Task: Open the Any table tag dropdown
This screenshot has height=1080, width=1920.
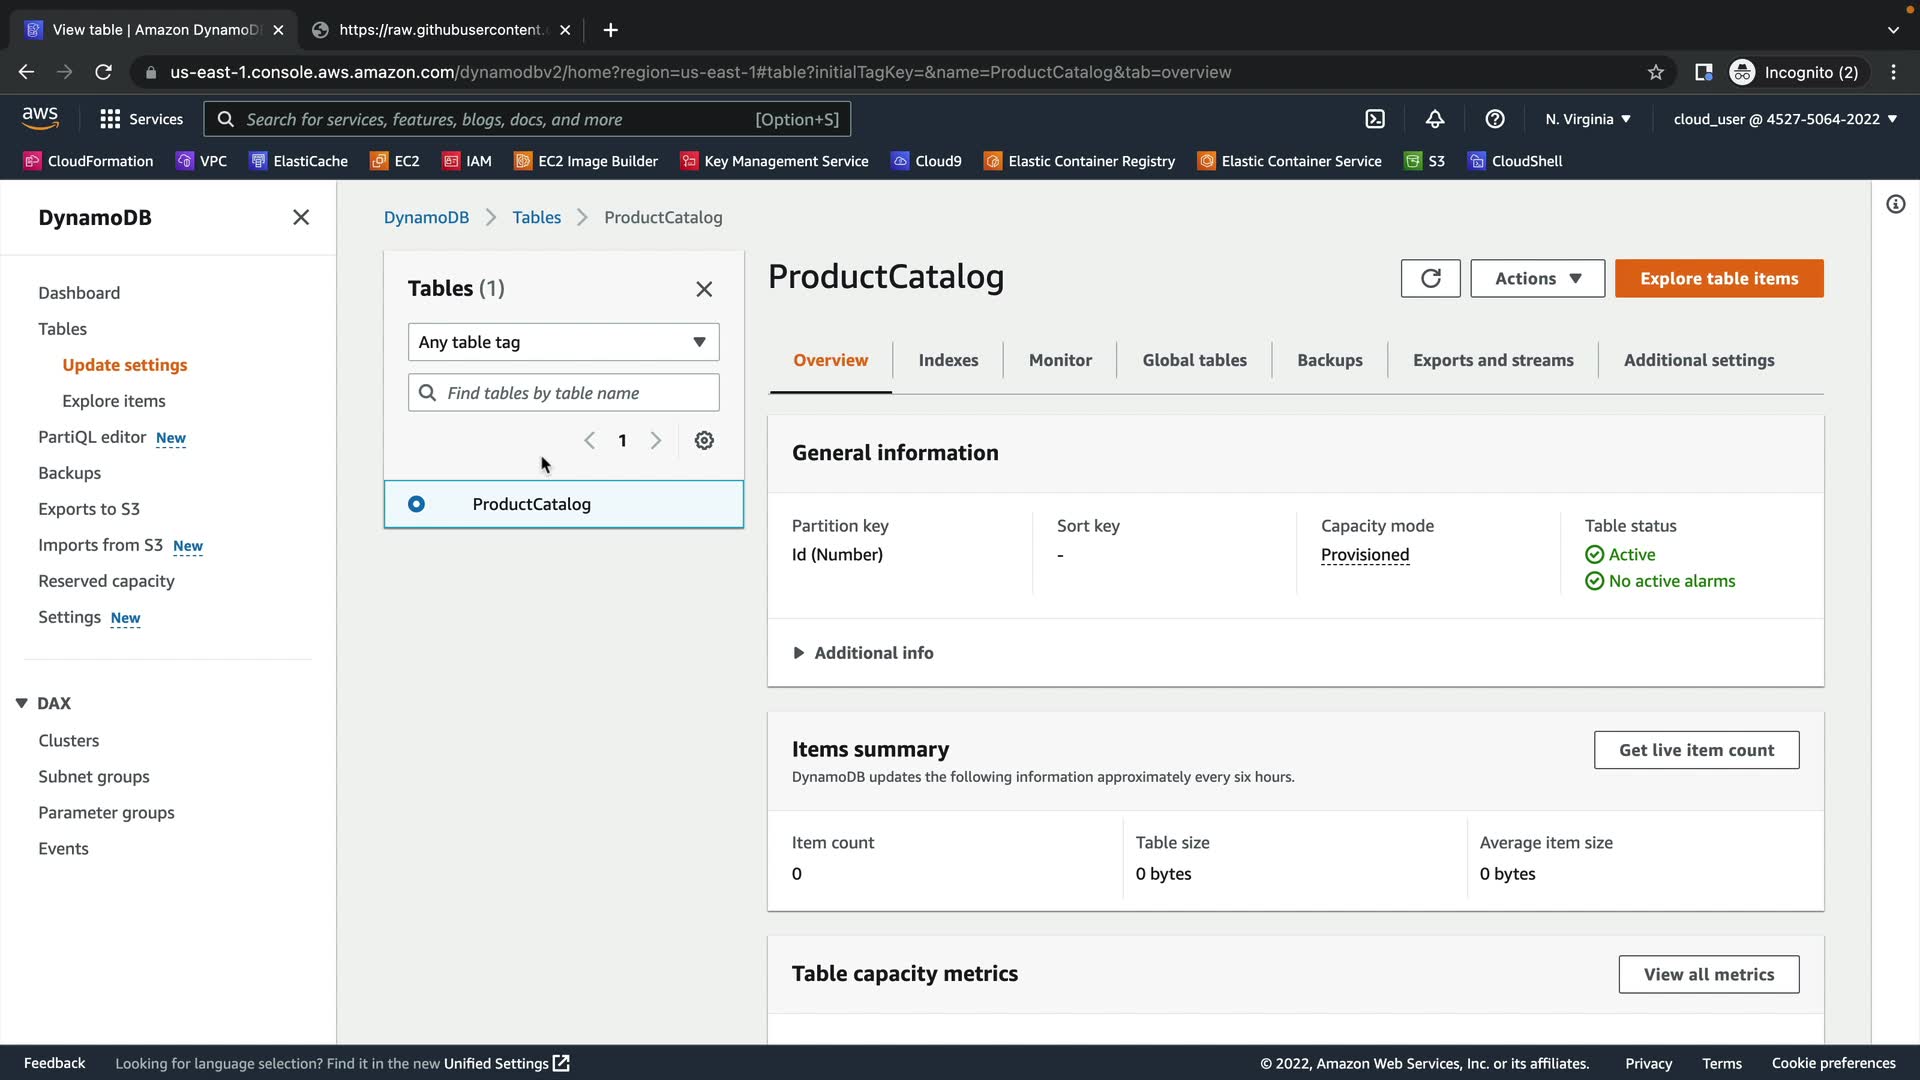Action: point(563,342)
